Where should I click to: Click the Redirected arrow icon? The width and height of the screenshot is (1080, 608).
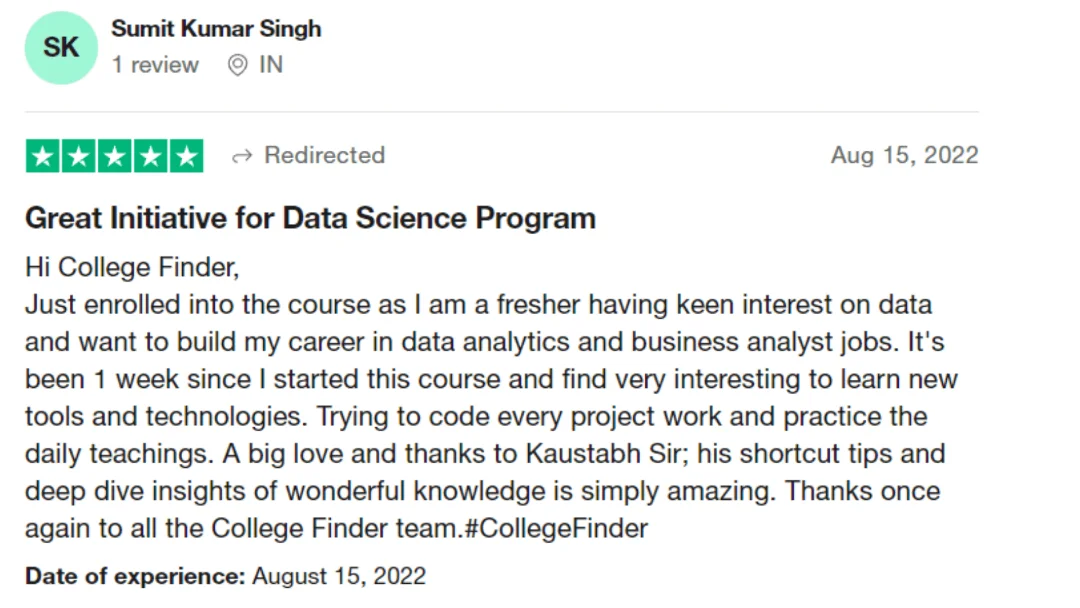click(x=242, y=156)
